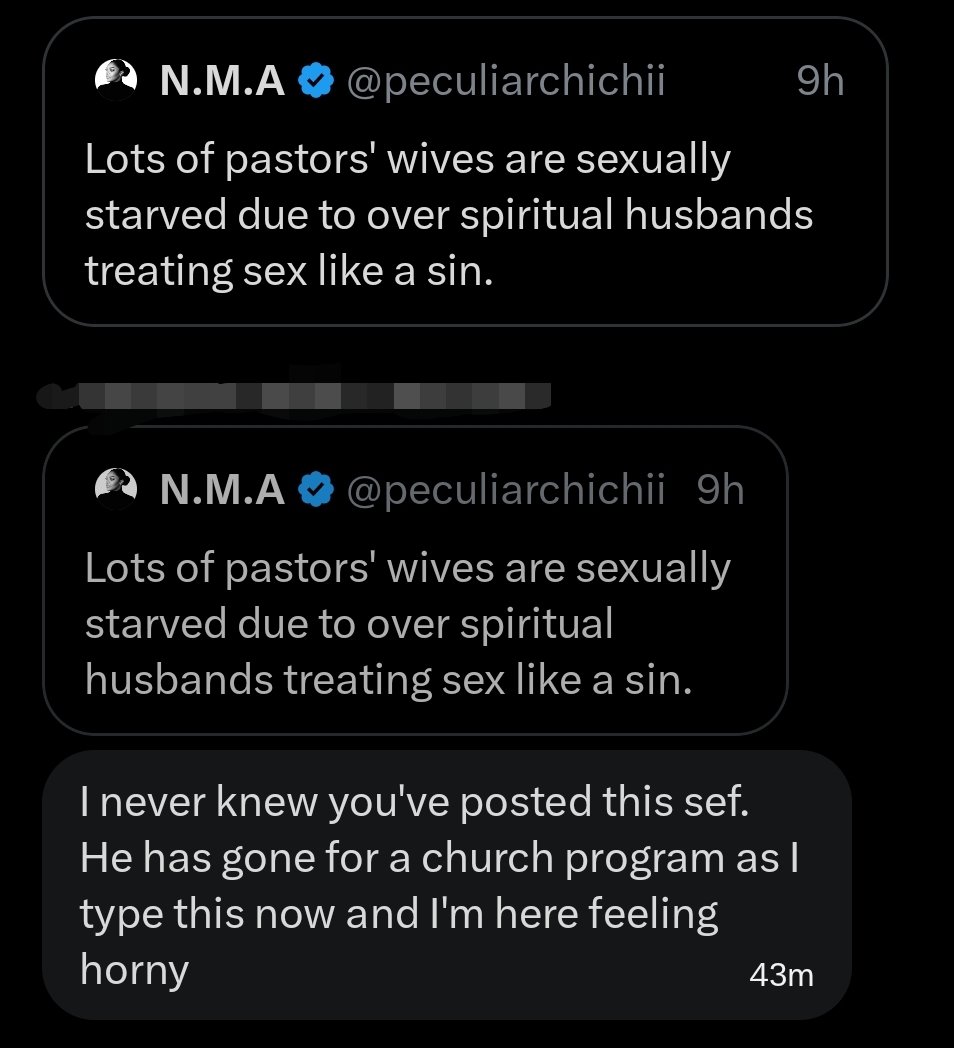954x1048 pixels.
Task: Click the 43m message timestamp
Action: [781, 975]
